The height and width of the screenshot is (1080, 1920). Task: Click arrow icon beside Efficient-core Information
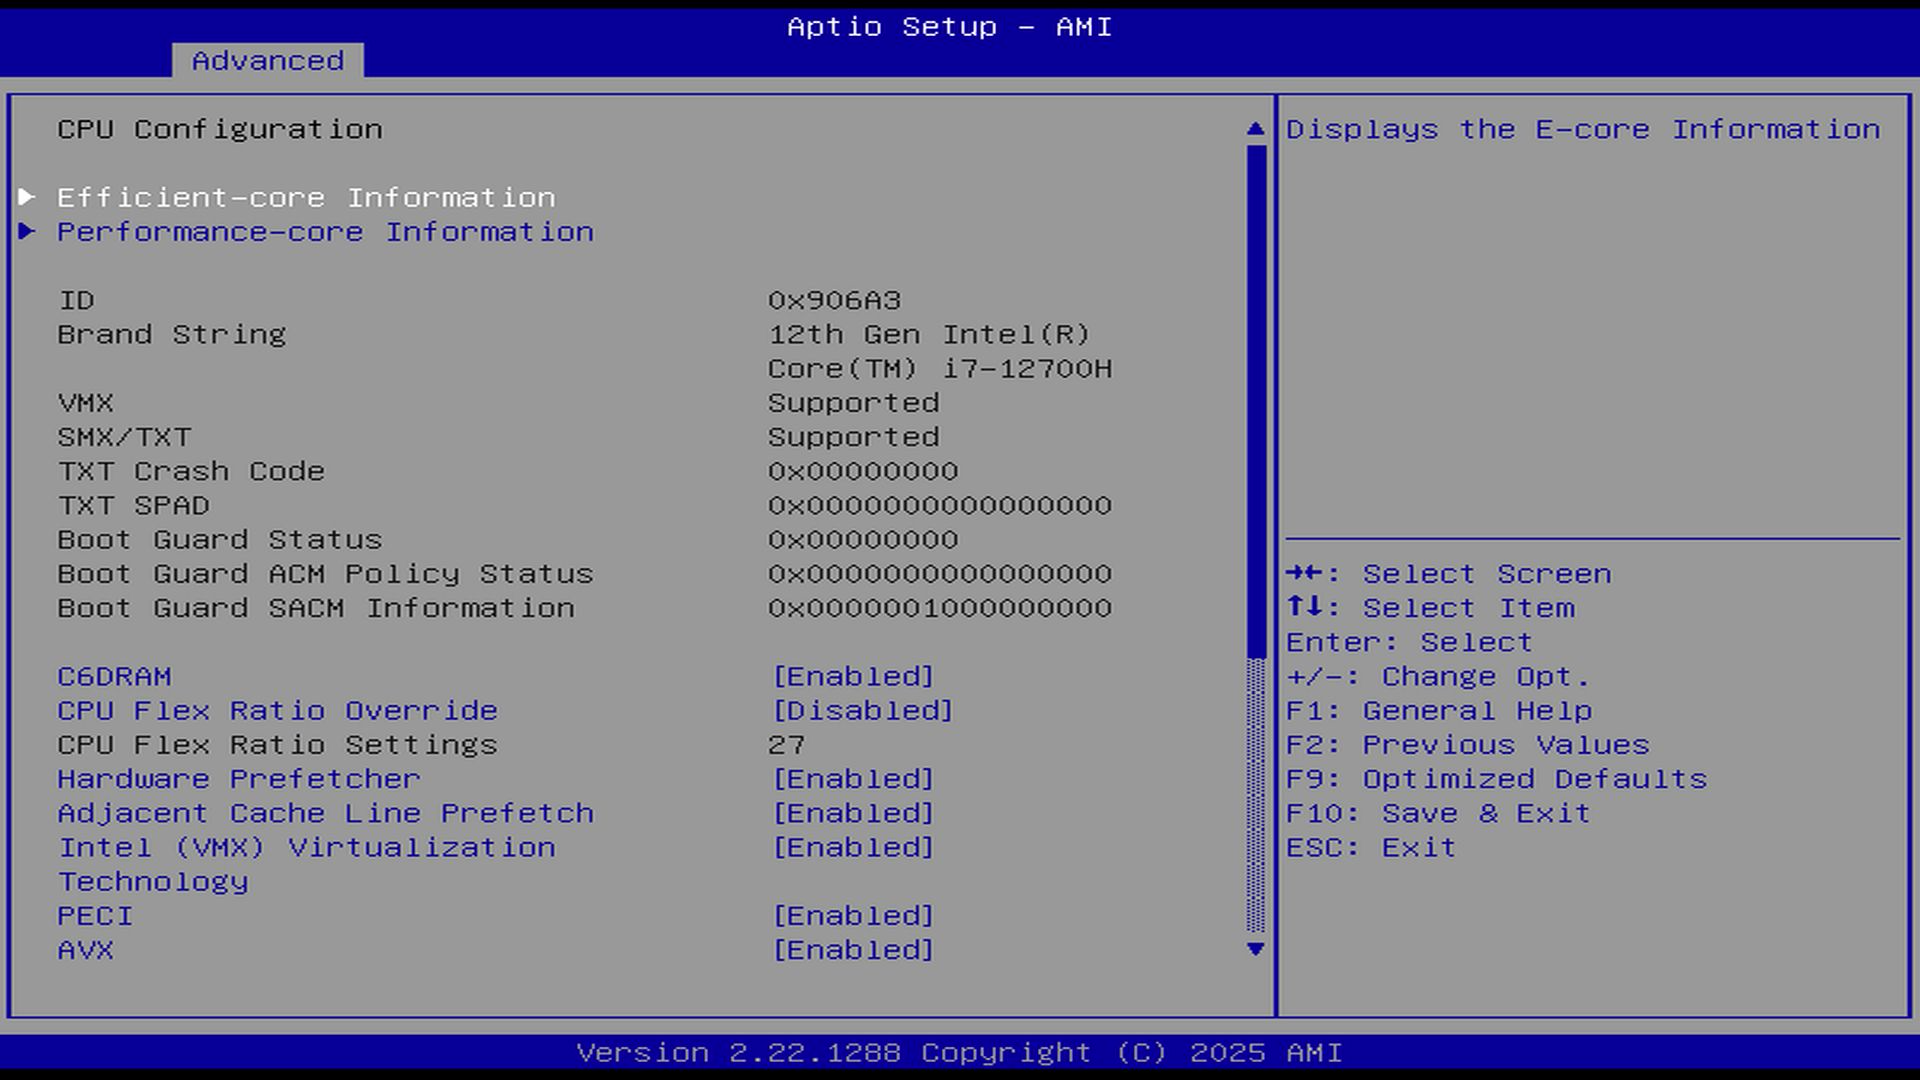click(x=27, y=197)
